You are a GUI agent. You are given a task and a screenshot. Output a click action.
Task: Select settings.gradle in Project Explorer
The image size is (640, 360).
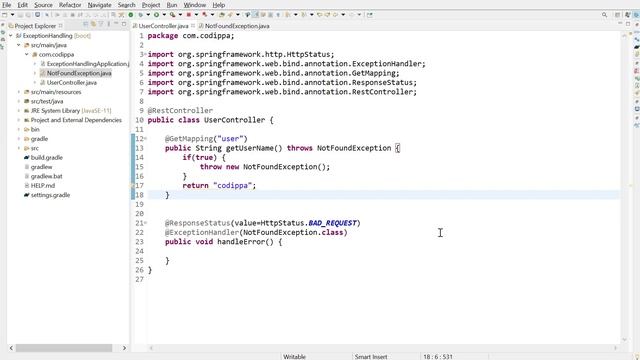pyautogui.click(x=50, y=195)
